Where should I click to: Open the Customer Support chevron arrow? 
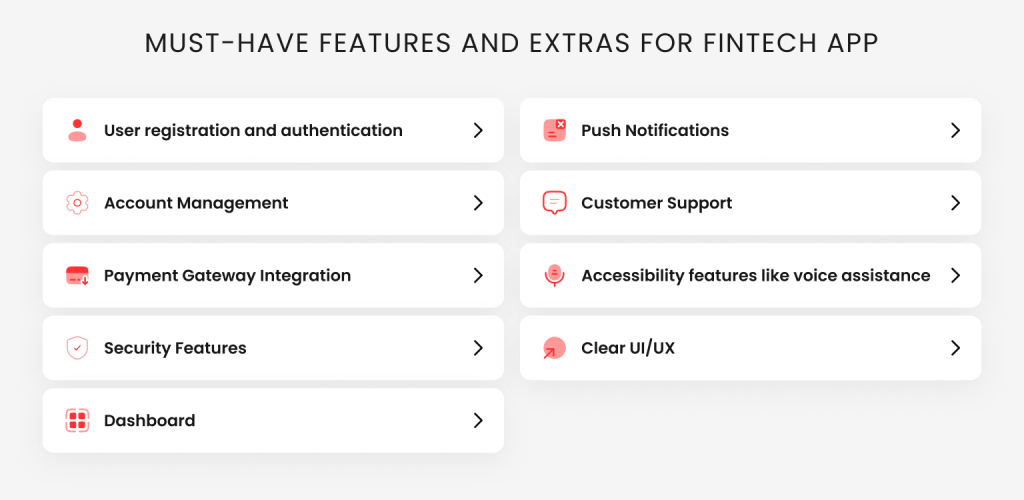[955, 203]
